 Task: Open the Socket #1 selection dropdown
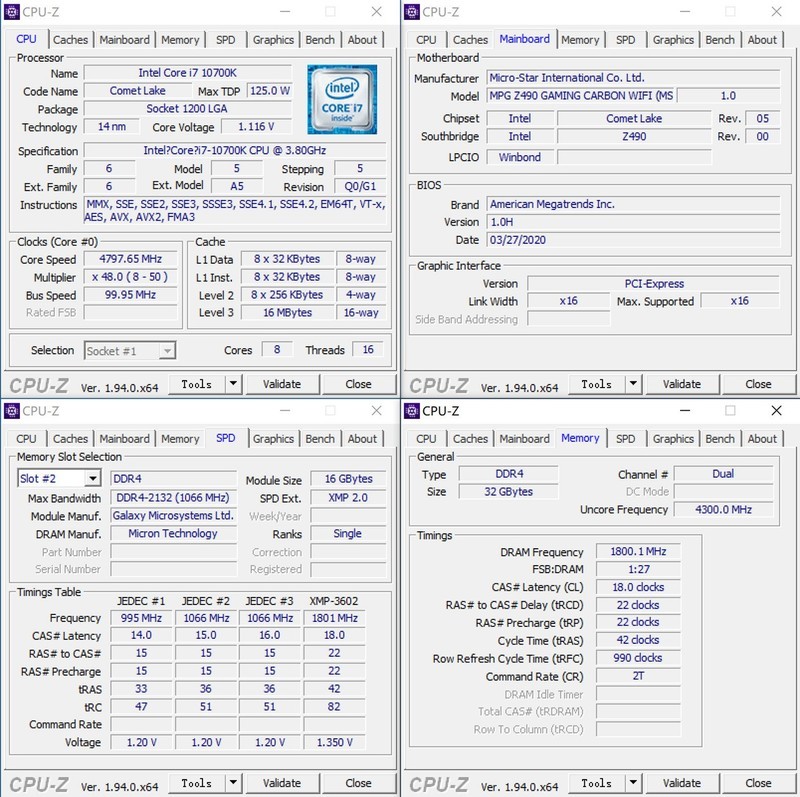click(x=129, y=350)
